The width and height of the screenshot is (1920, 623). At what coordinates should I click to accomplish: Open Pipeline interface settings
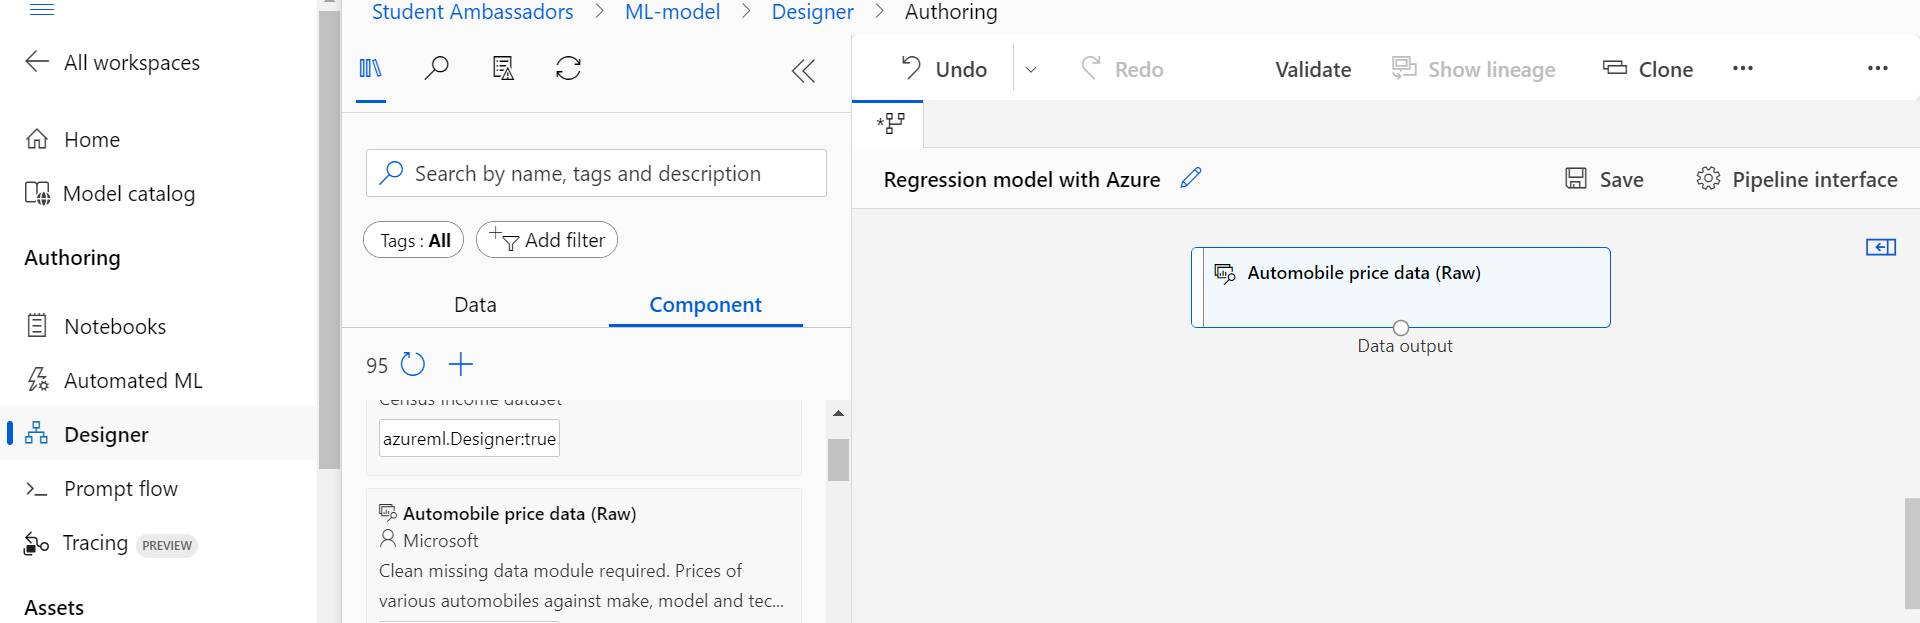click(1796, 179)
